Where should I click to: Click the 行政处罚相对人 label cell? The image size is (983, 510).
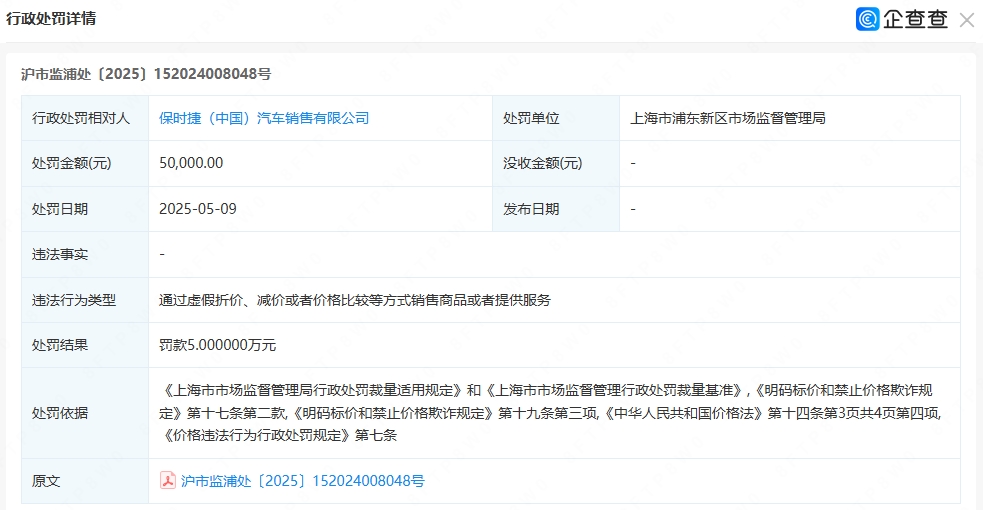[85, 118]
